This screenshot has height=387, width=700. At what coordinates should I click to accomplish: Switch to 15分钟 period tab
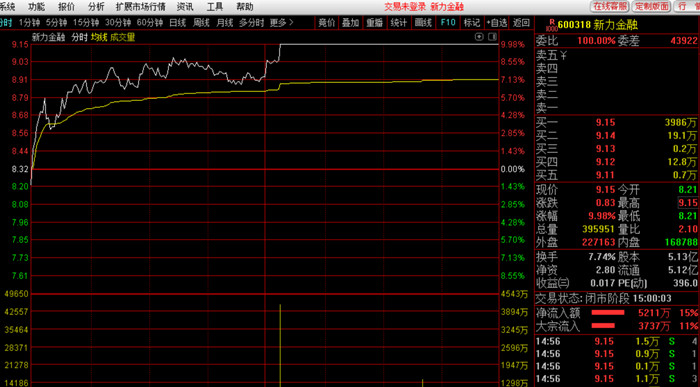point(86,22)
